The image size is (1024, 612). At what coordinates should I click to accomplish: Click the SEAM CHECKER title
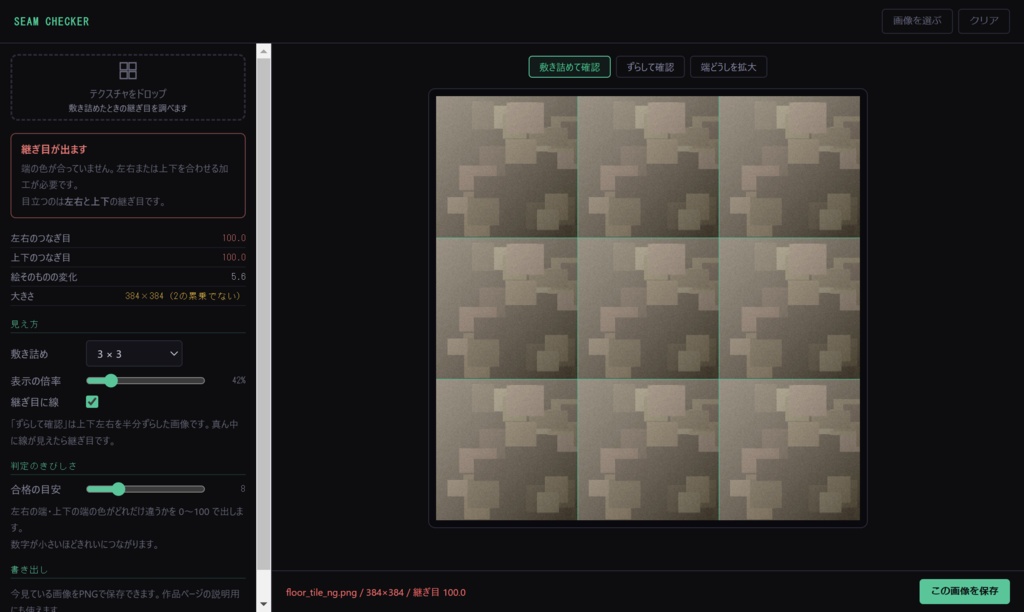(x=51, y=22)
